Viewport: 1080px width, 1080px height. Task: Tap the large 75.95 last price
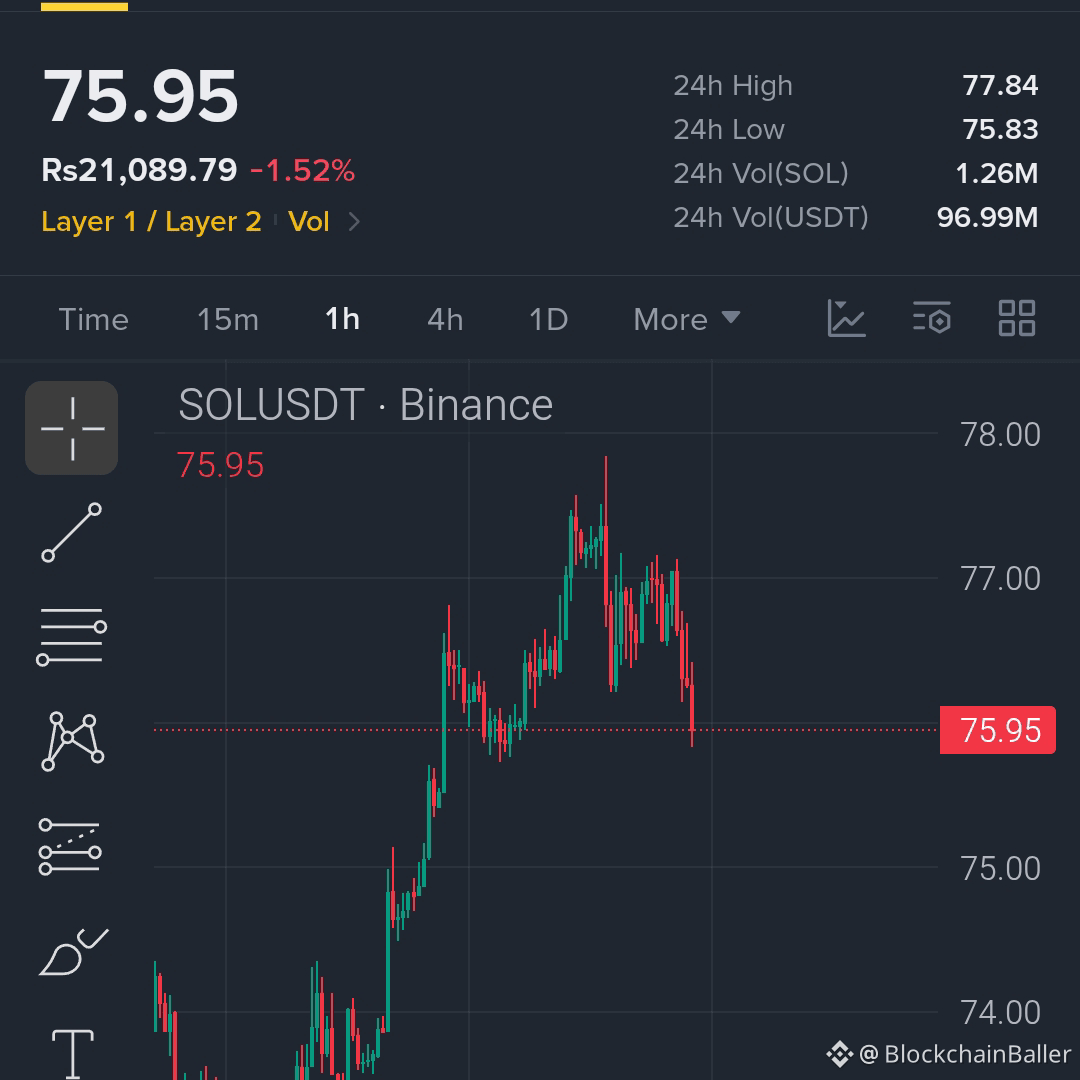click(x=141, y=96)
